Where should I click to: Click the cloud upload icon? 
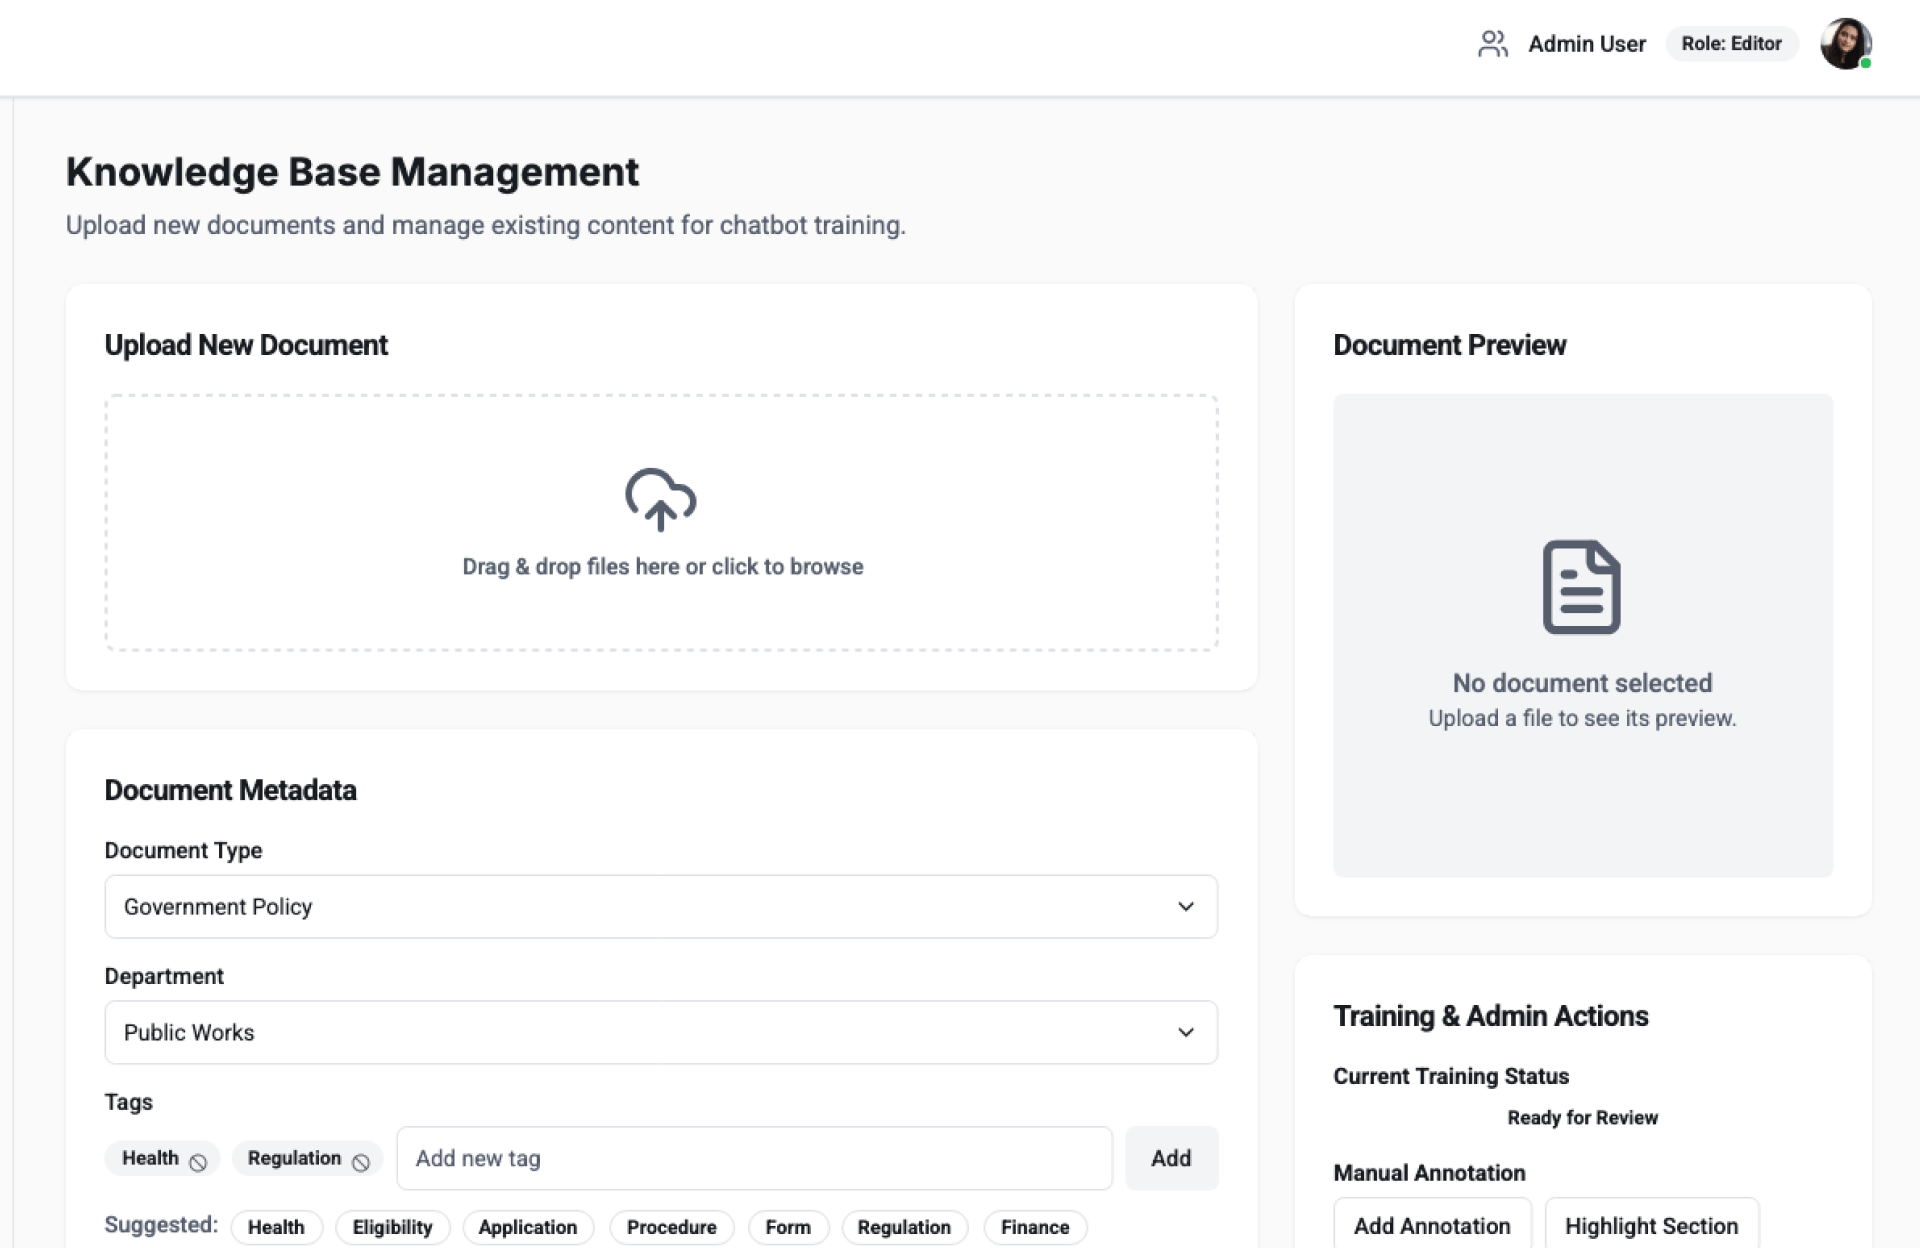660,499
